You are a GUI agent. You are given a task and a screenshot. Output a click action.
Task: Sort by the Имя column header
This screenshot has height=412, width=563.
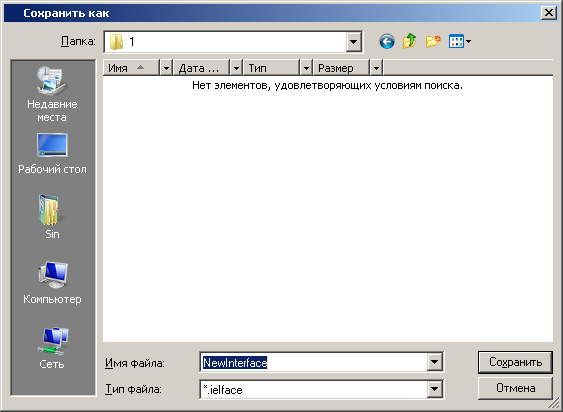(131, 68)
